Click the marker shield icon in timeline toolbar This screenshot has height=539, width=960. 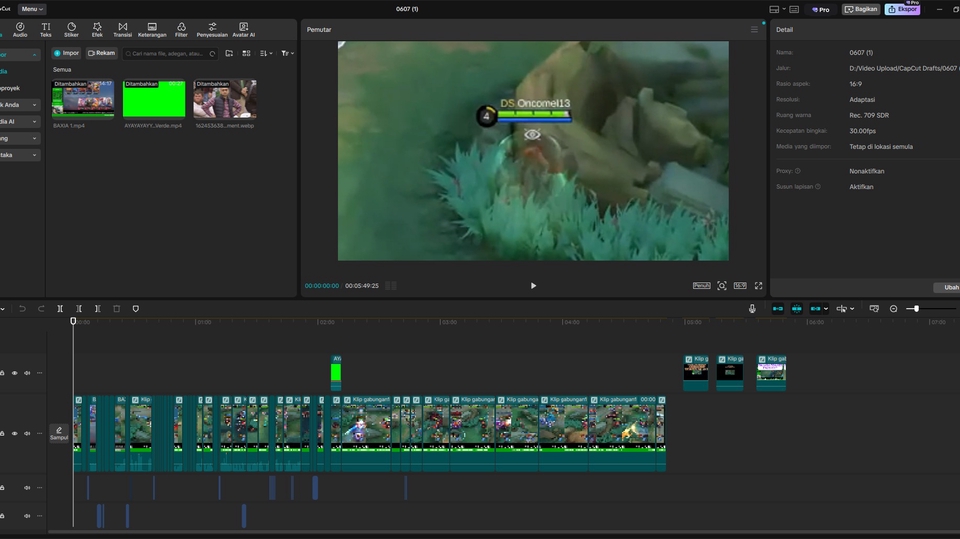tap(136, 309)
